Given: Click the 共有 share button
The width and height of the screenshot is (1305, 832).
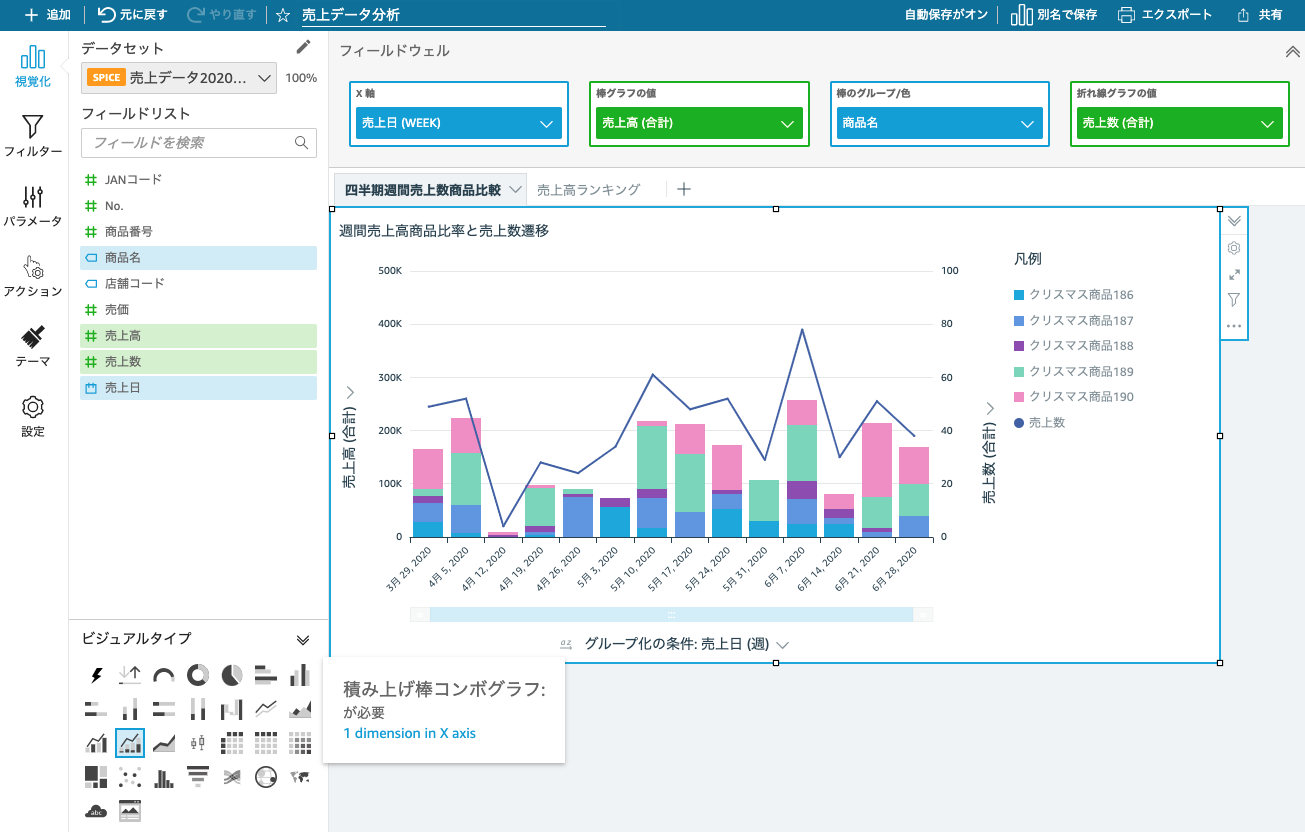Looking at the screenshot, I should [1260, 15].
